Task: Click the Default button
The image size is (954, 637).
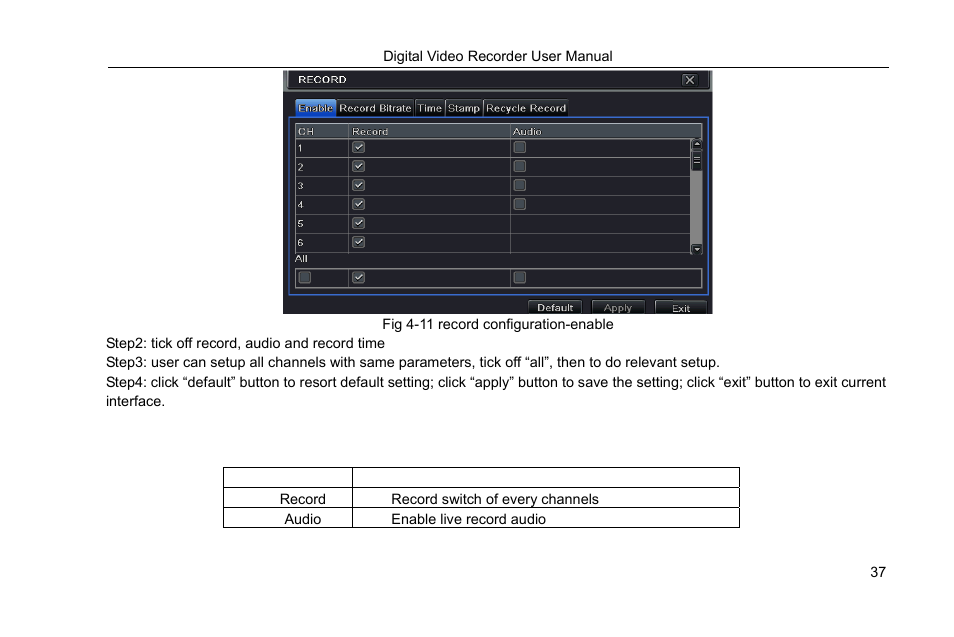Action: click(x=555, y=307)
